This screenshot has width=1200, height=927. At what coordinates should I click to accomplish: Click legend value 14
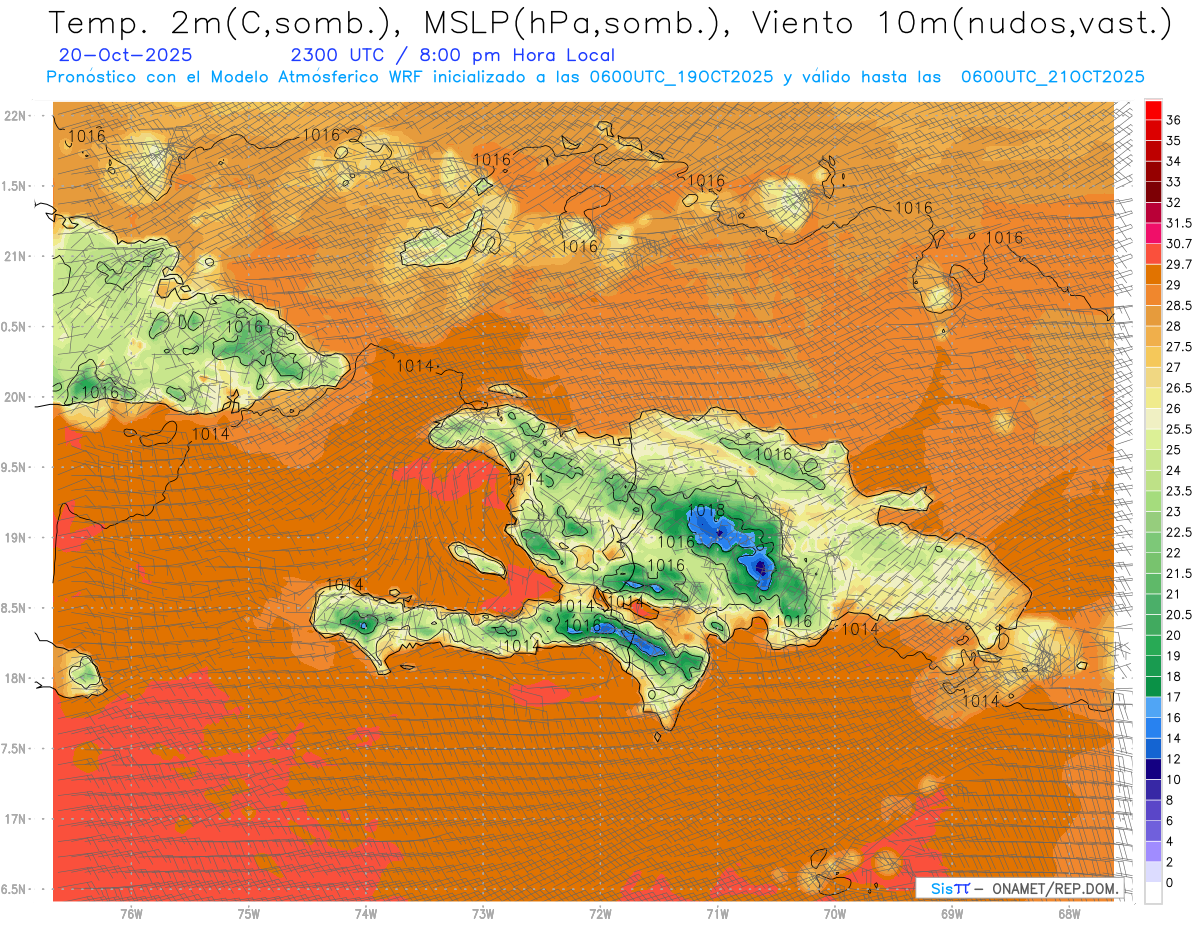click(1174, 739)
